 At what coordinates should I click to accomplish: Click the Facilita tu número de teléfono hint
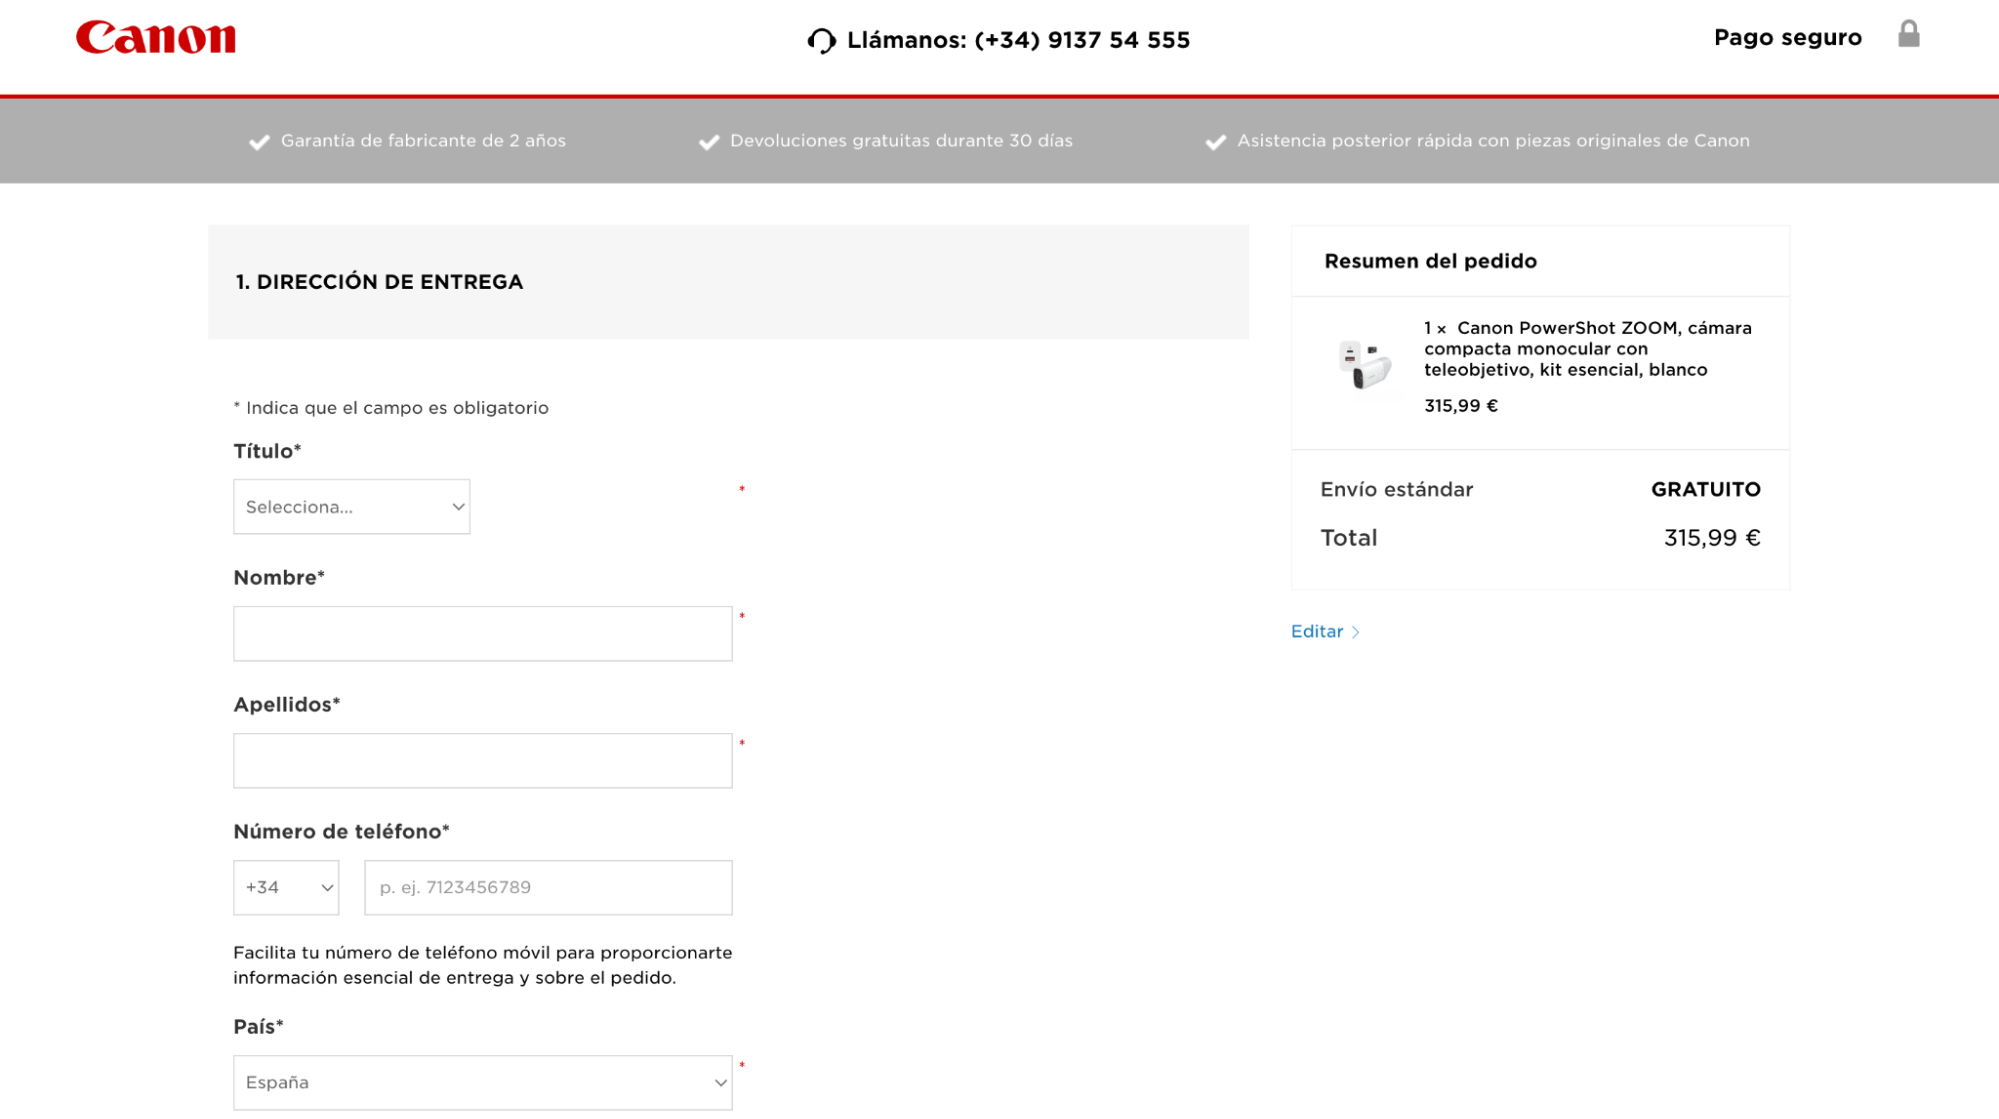(482, 965)
